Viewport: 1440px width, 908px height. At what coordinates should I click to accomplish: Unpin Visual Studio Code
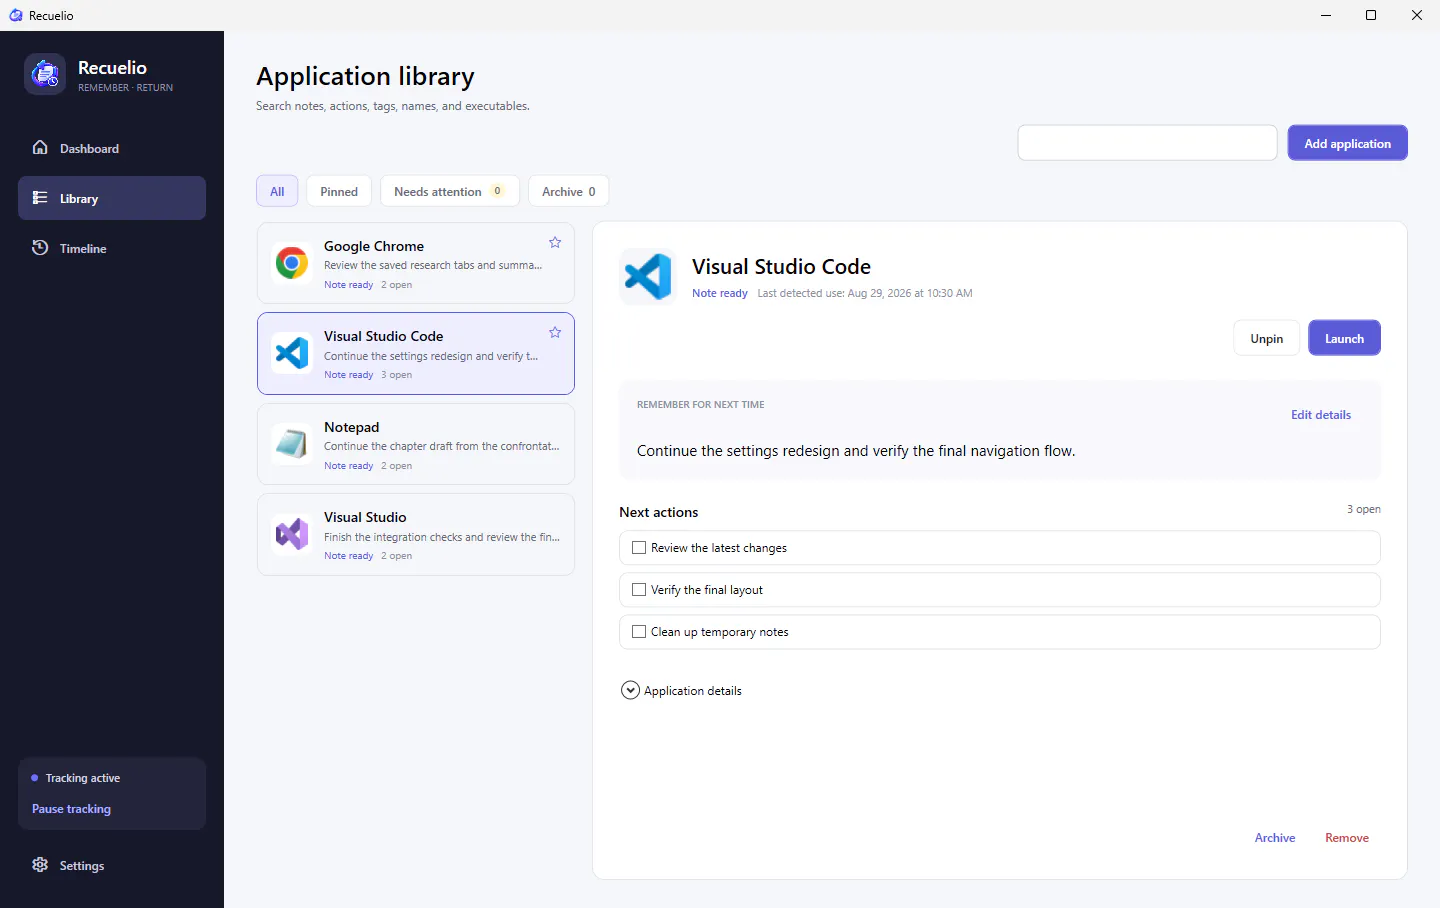click(1266, 338)
